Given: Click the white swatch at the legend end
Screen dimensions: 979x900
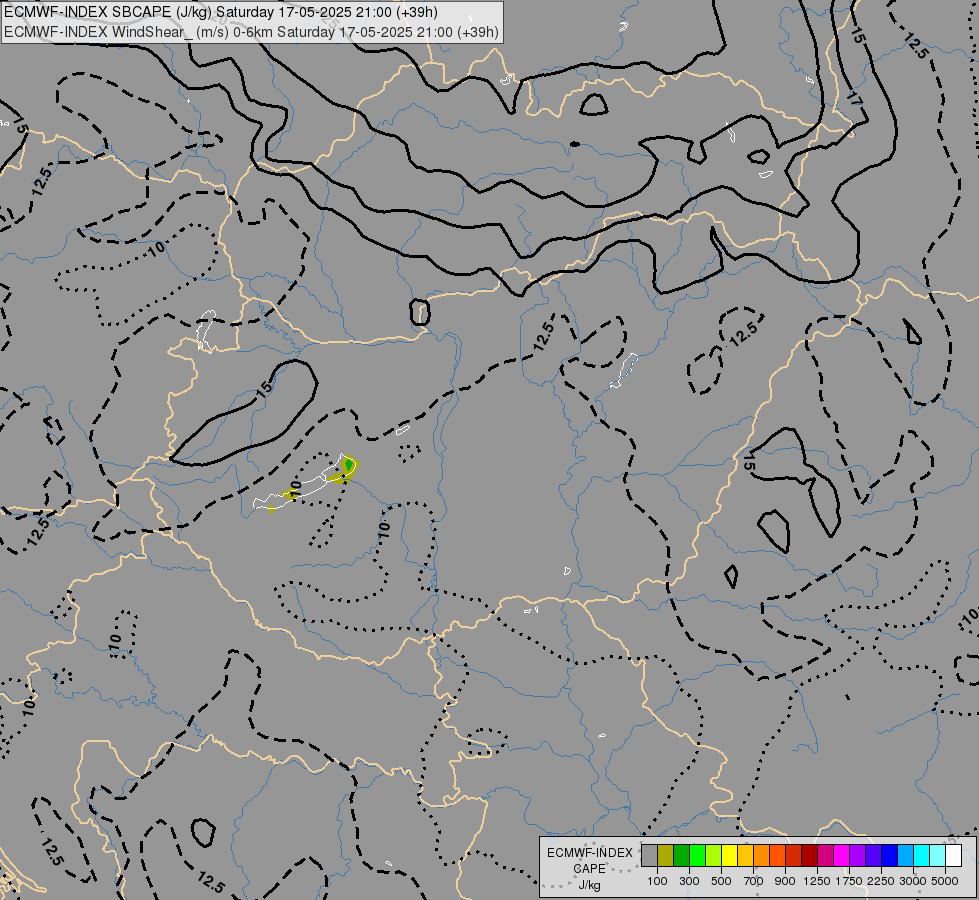Looking at the screenshot, I should click(x=954, y=856).
